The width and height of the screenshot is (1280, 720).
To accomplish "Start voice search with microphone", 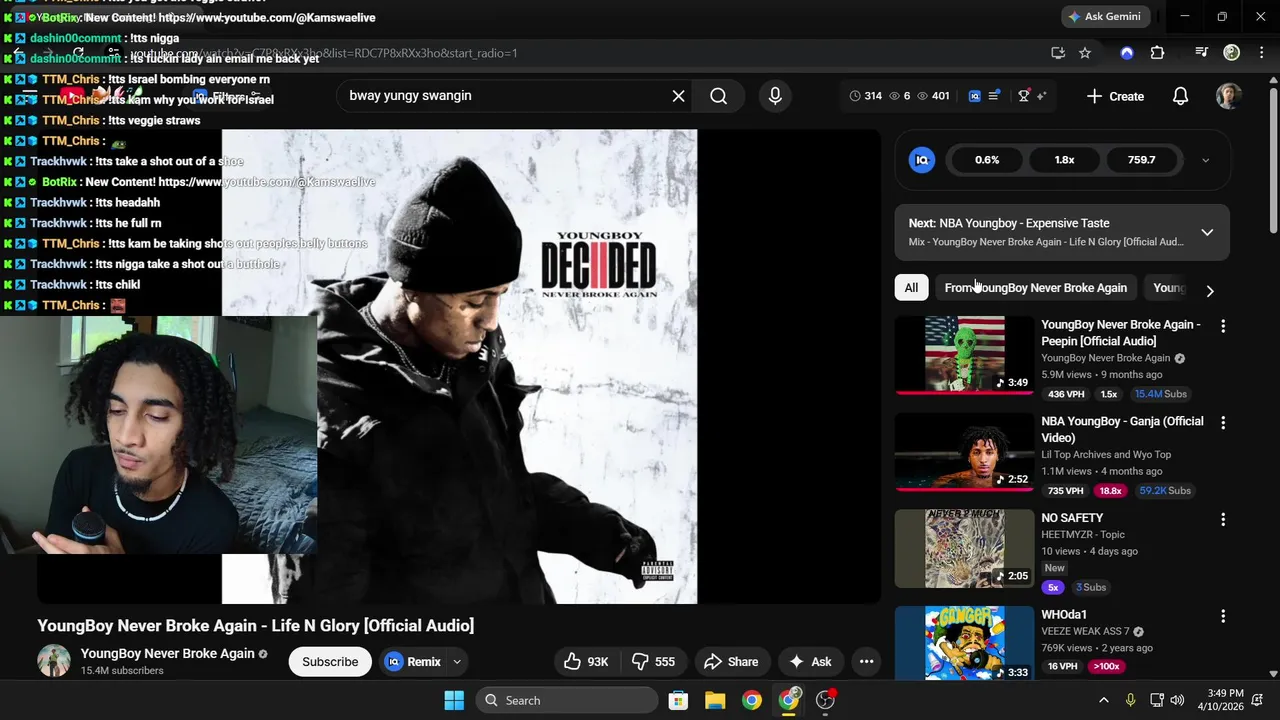I will 775,96.
